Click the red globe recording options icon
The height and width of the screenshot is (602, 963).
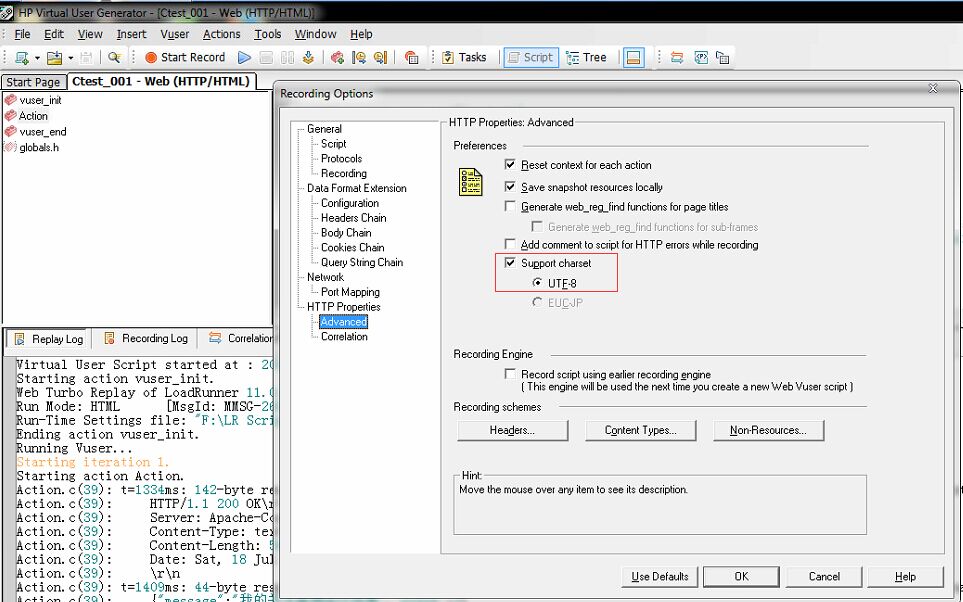pyautogui.click(x=411, y=58)
